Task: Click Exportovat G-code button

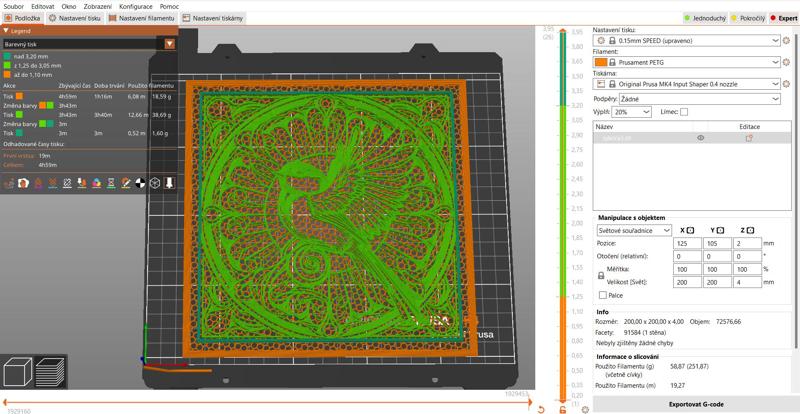Action: pos(696,404)
